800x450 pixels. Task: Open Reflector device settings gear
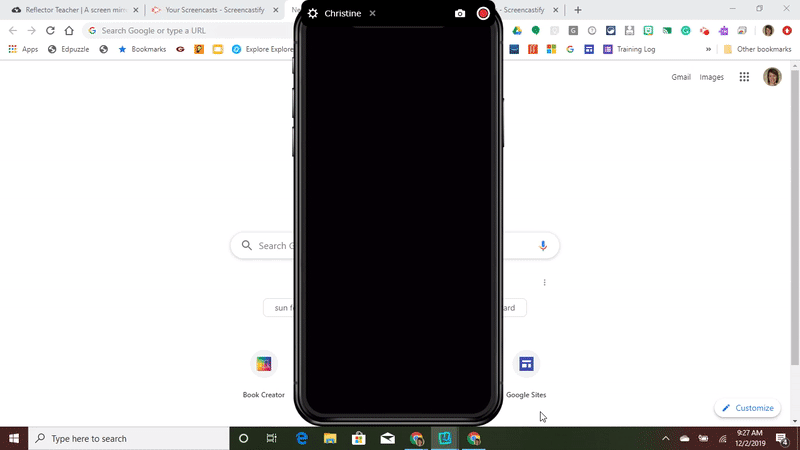(x=313, y=14)
